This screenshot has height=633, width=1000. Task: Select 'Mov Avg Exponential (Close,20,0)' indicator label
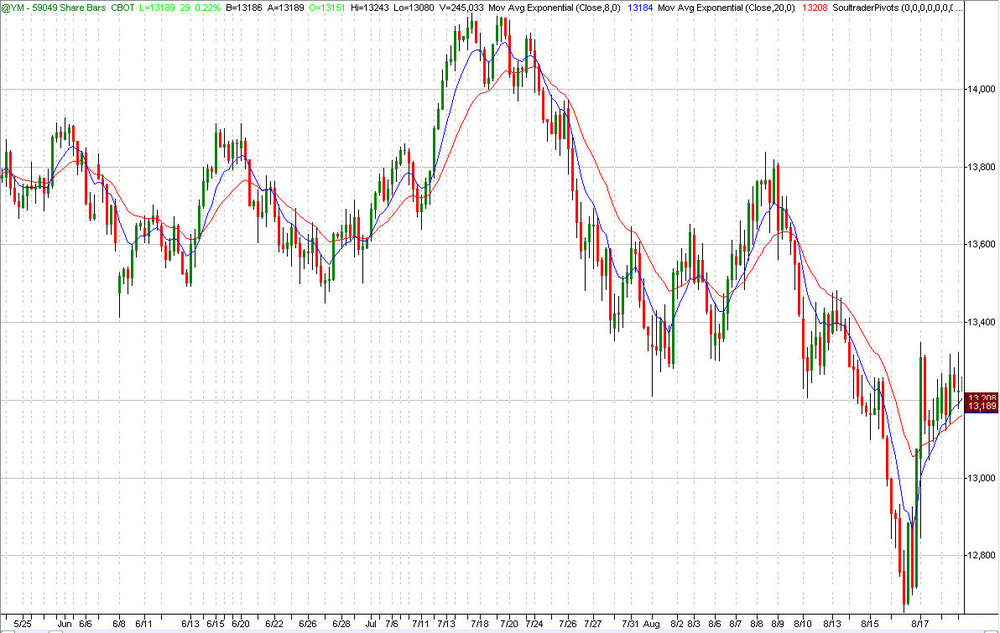tap(726, 8)
